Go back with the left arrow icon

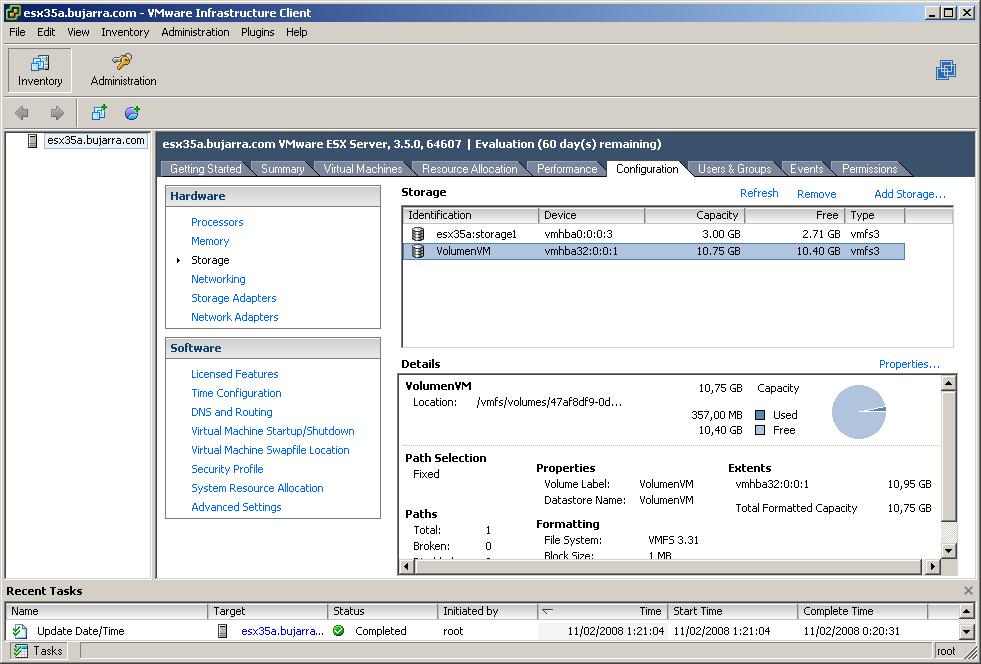click(22, 113)
